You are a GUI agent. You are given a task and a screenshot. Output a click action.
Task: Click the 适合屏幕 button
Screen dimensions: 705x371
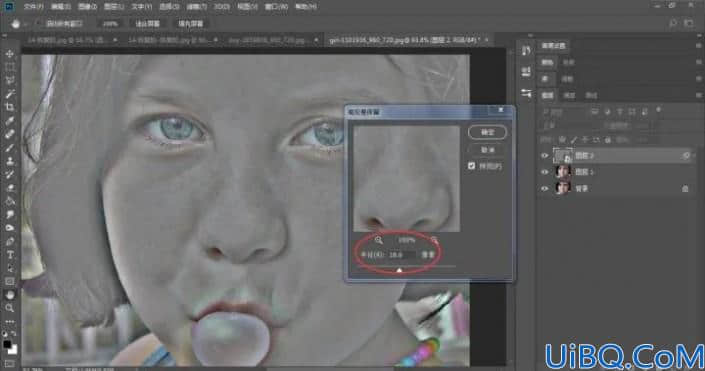click(x=147, y=23)
